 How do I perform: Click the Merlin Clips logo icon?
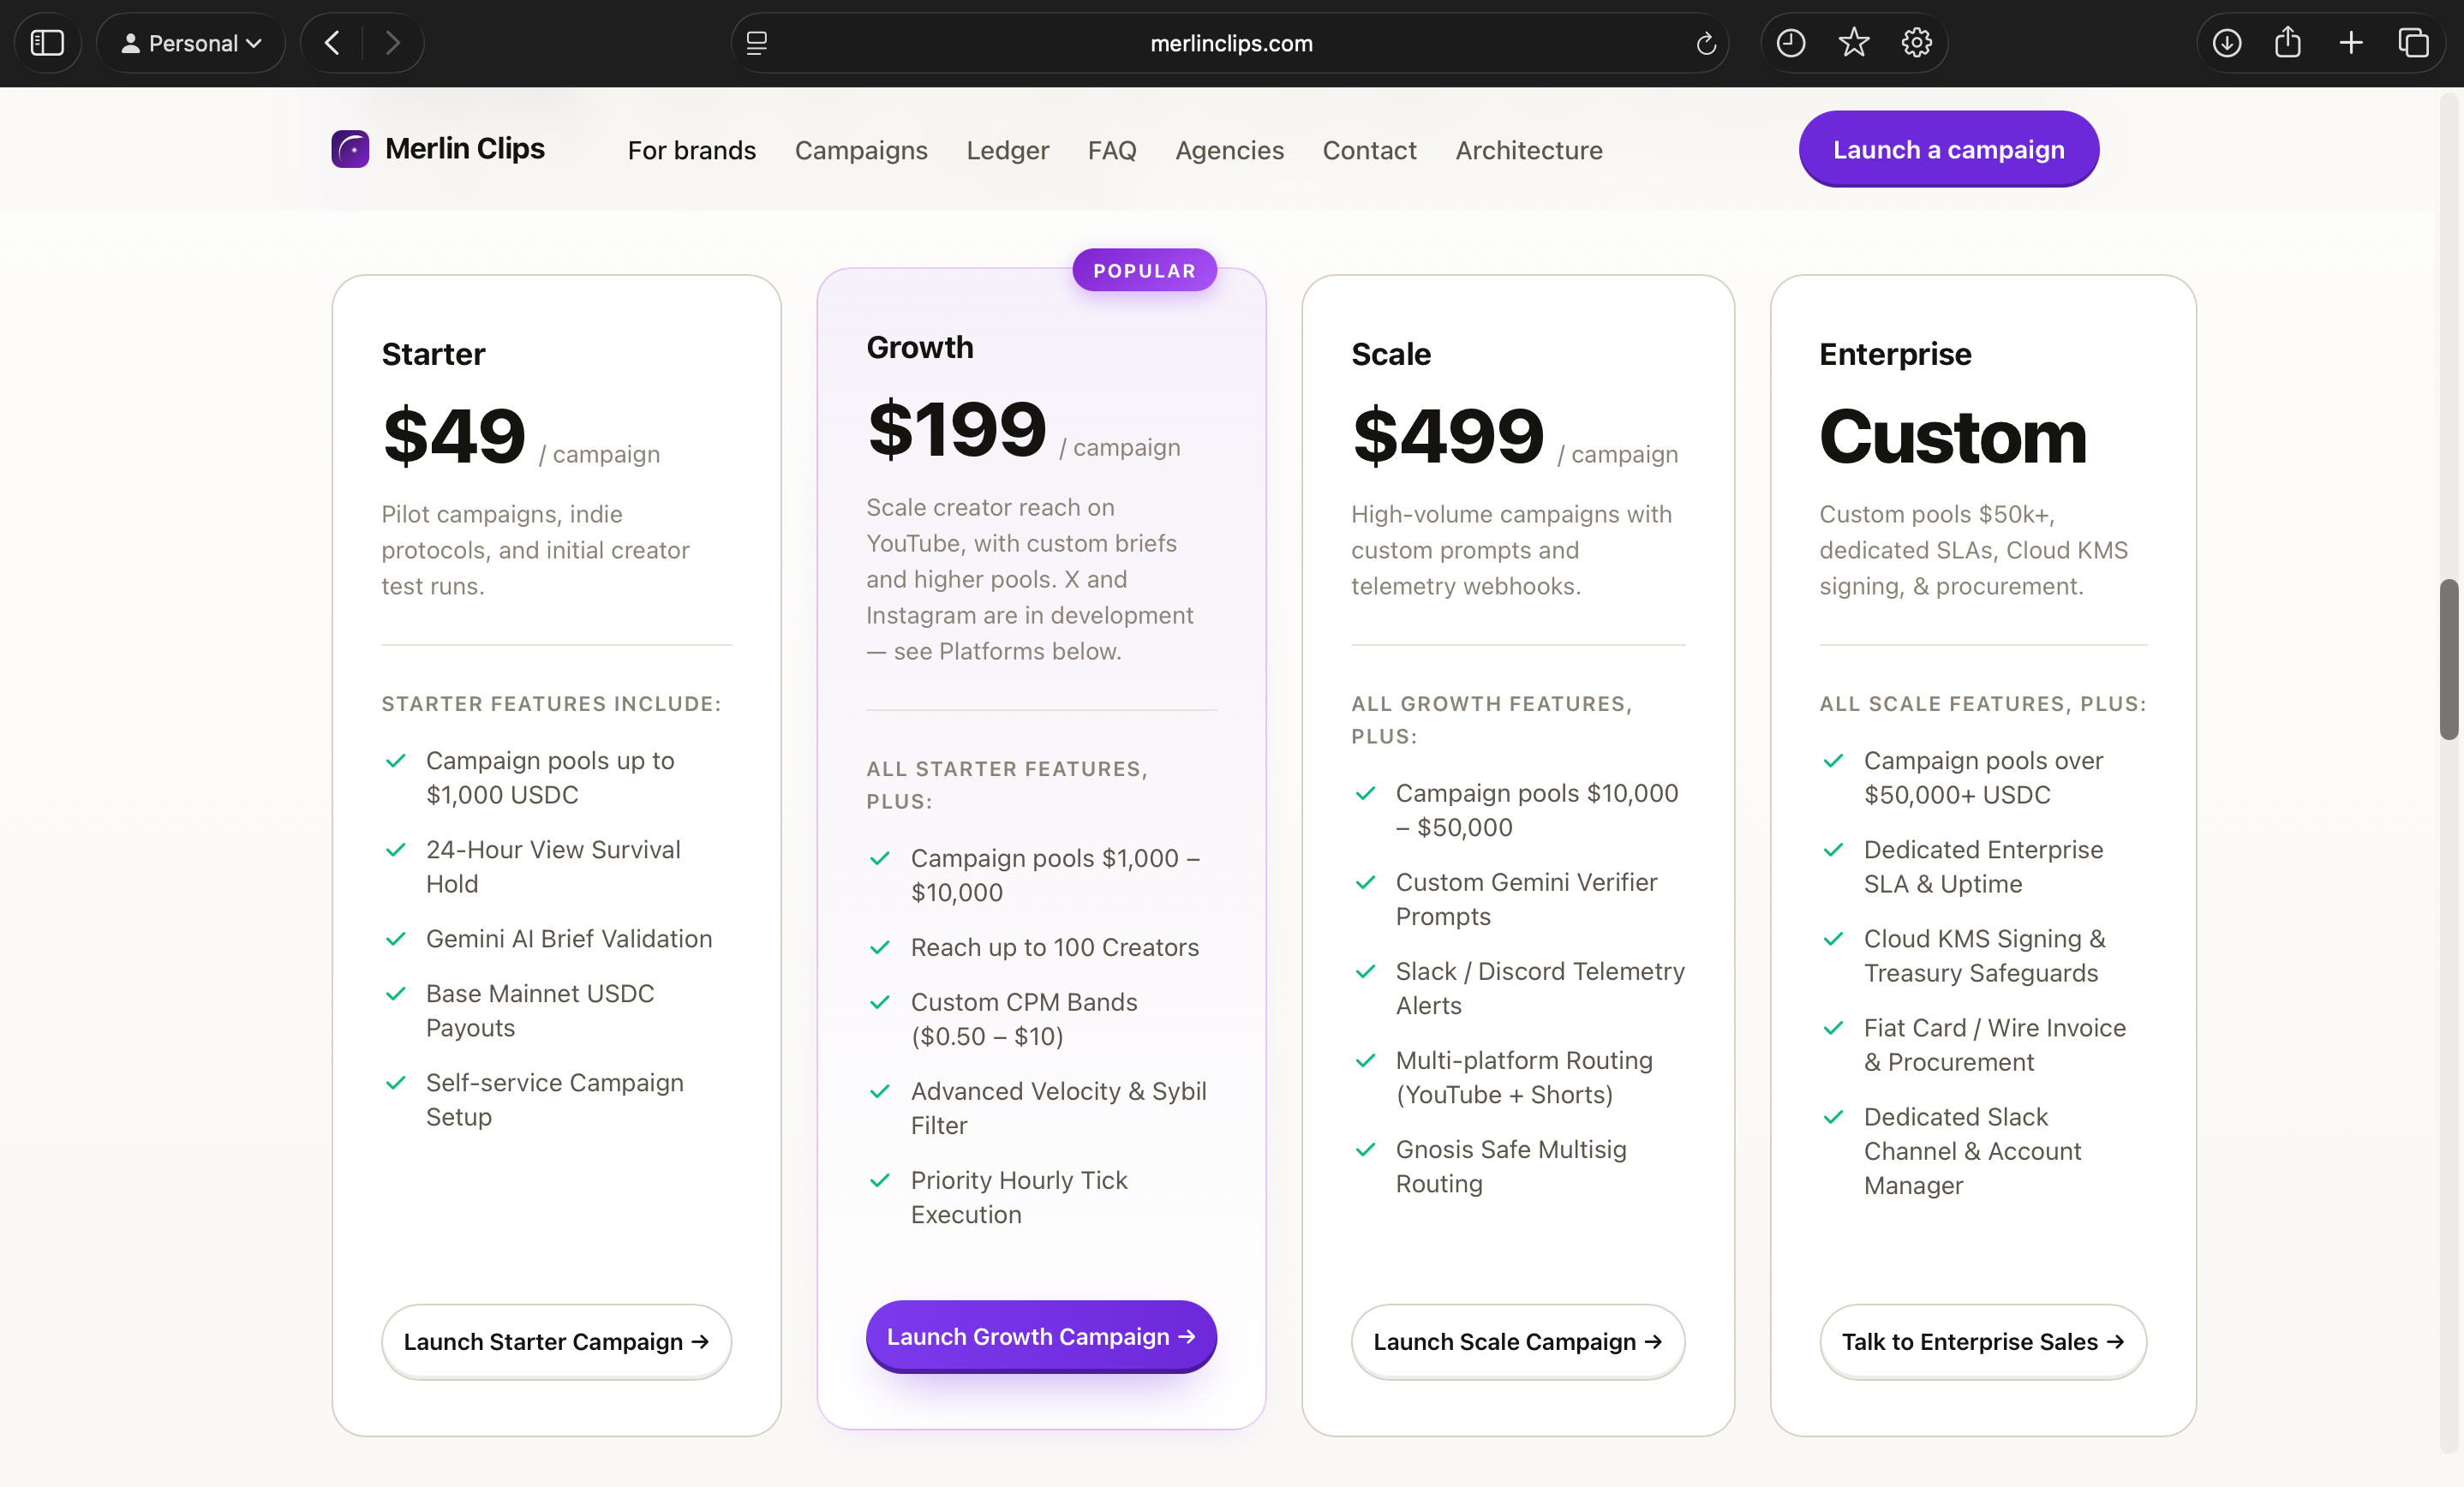click(x=350, y=149)
